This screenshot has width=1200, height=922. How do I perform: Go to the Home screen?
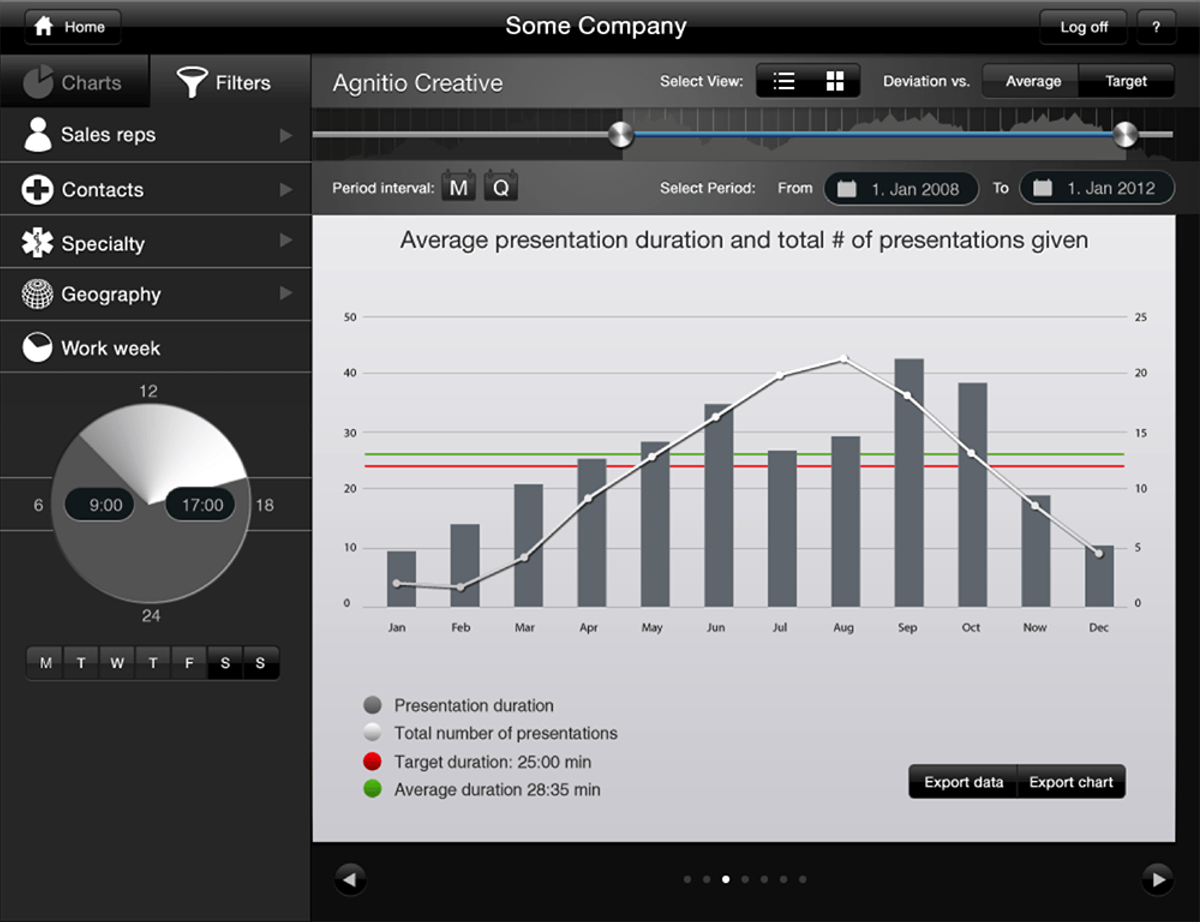(x=72, y=27)
